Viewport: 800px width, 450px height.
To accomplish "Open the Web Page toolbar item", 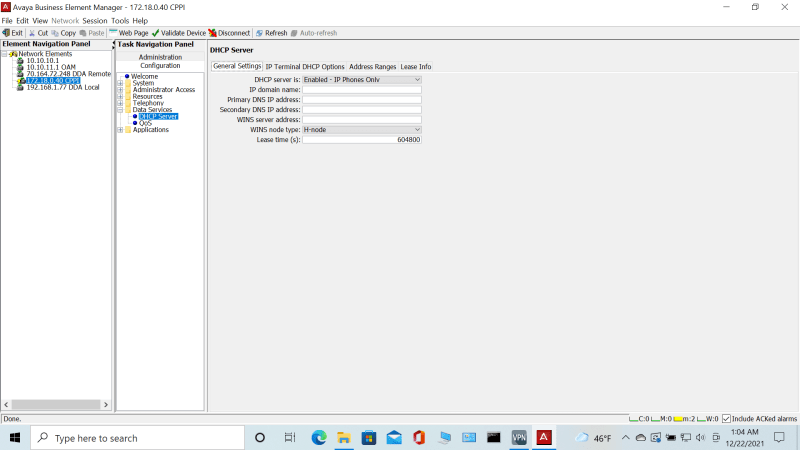I will coord(129,33).
